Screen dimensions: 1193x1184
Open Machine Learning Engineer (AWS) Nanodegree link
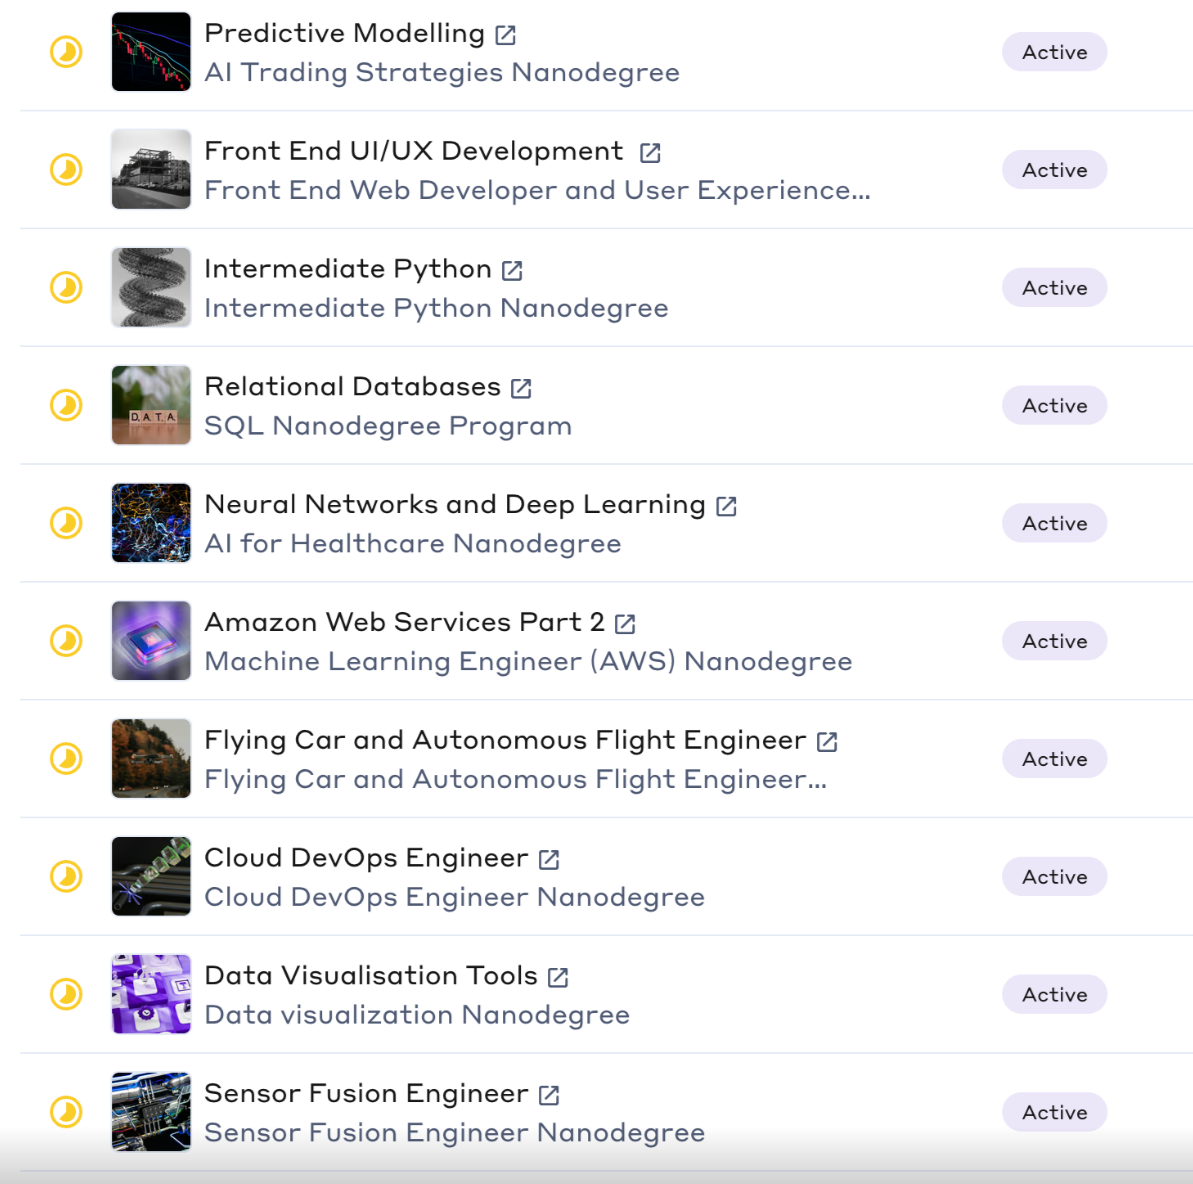coord(528,662)
